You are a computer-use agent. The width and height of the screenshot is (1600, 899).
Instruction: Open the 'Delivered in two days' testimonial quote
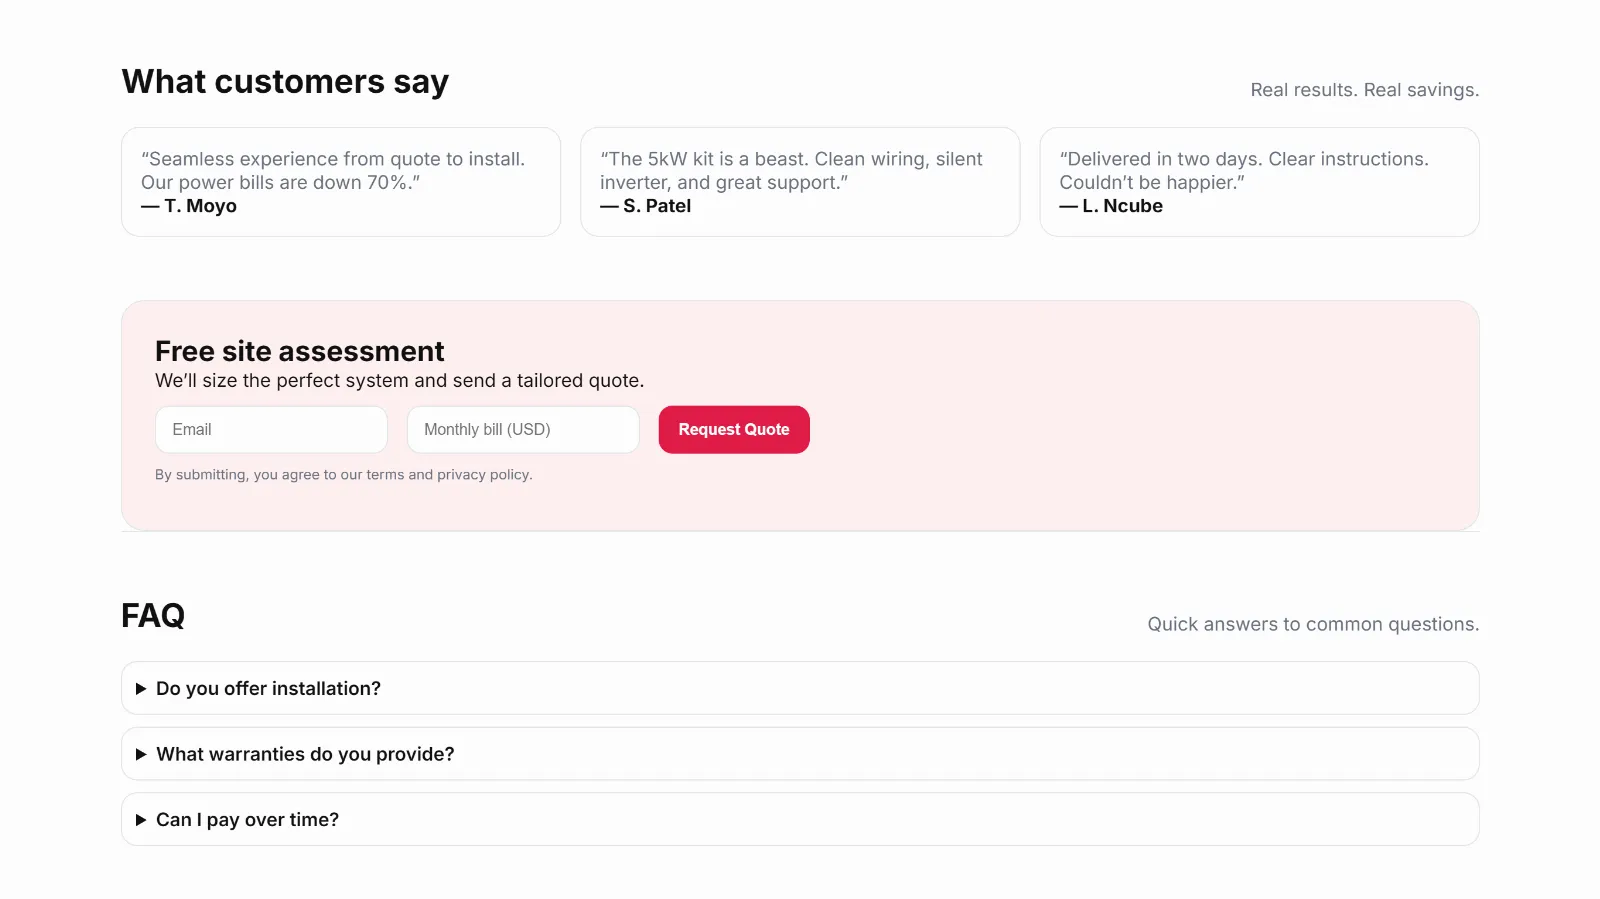click(1243, 171)
